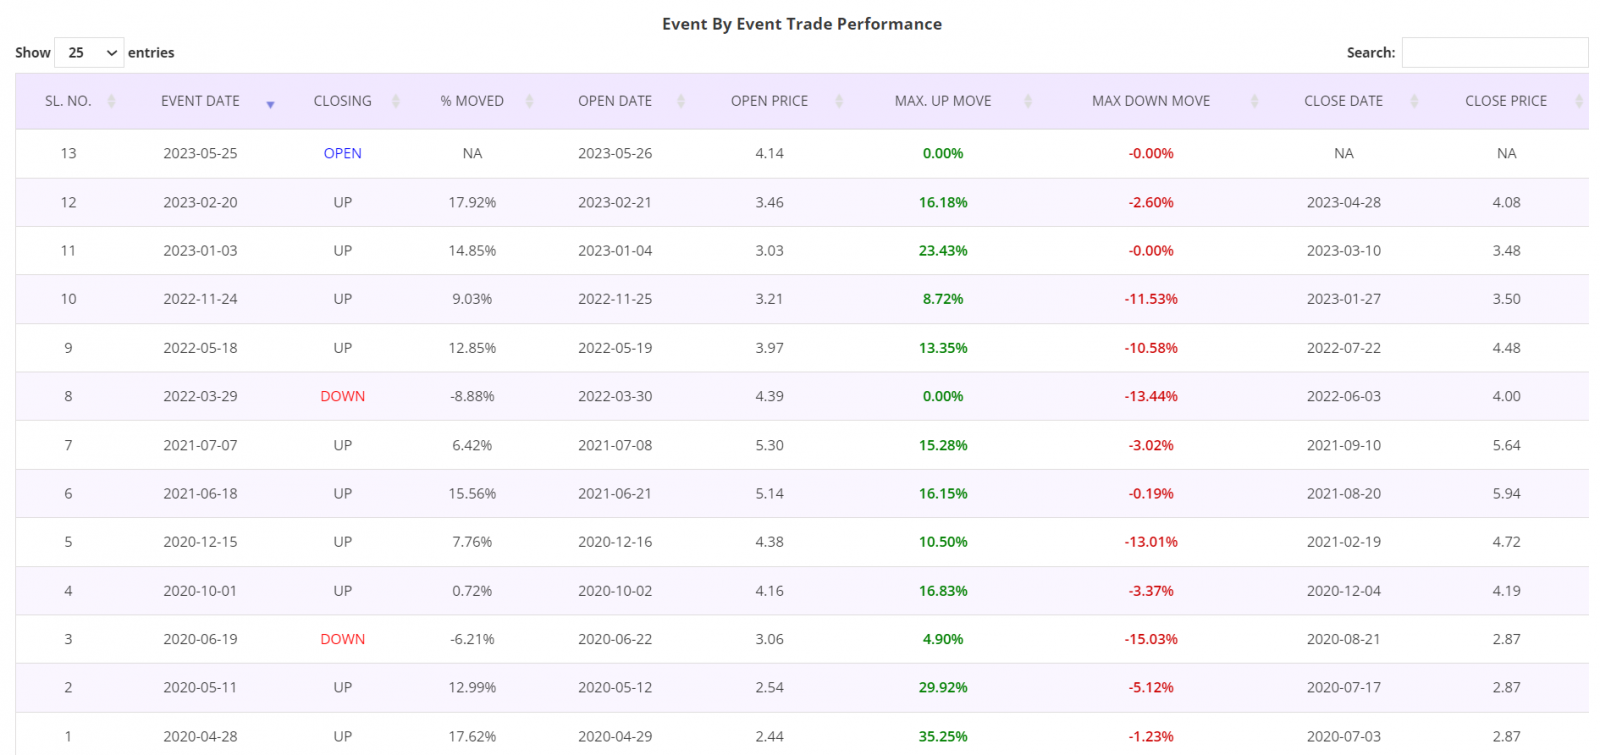Click the 29.92% max up move value
Screen dimensions: 1600x755
pos(943,688)
